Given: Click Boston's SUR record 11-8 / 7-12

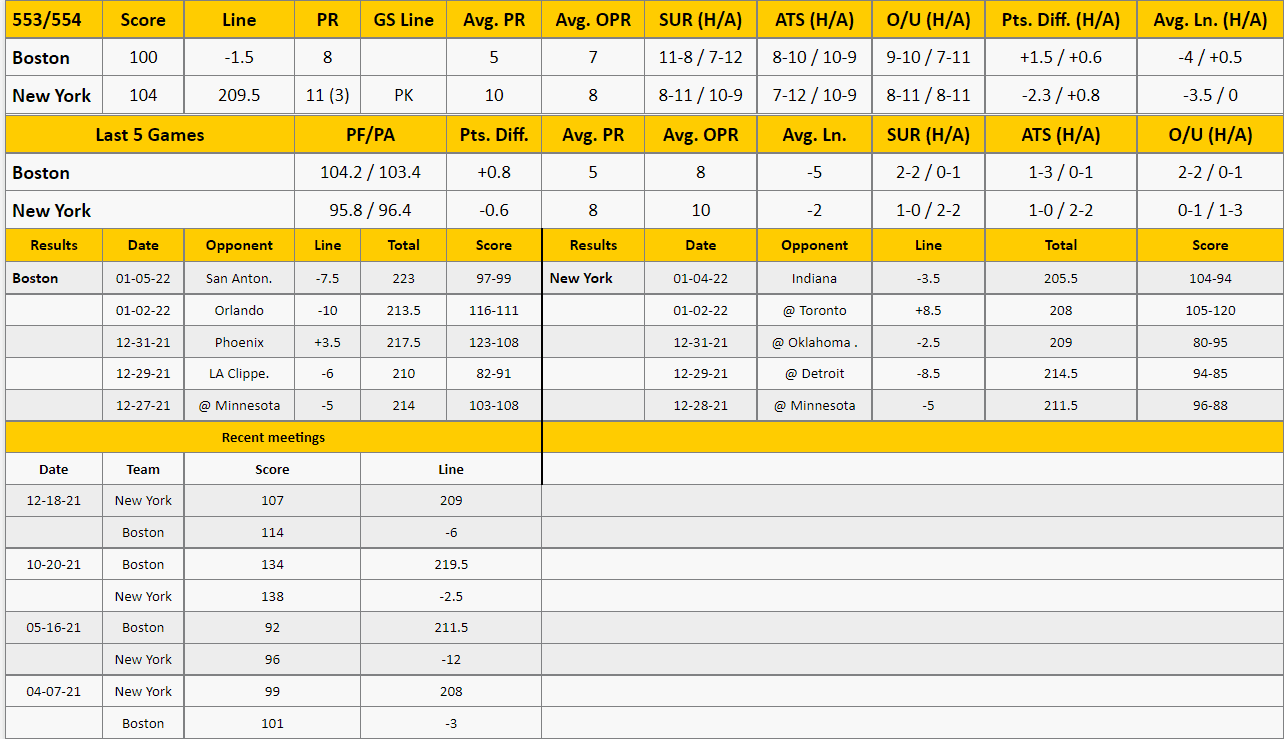Looking at the screenshot, I should 700,57.
